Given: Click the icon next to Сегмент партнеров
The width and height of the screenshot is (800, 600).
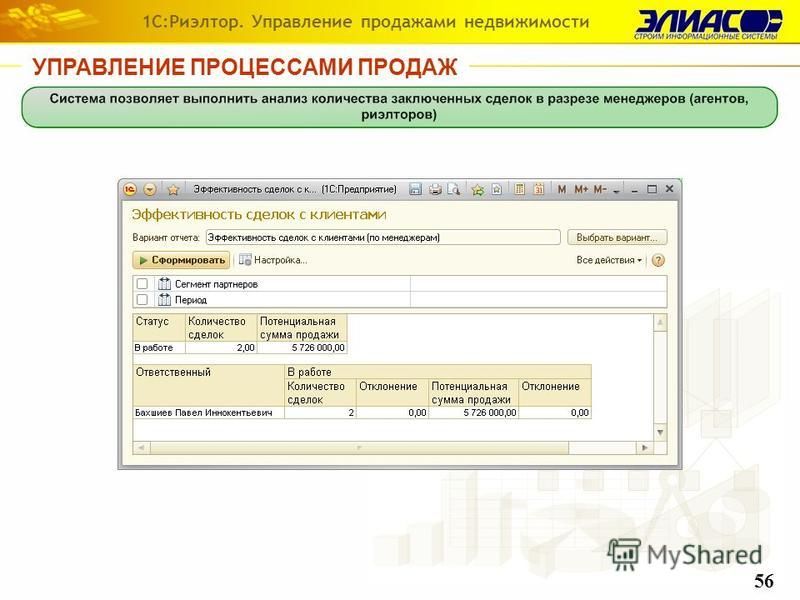Looking at the screenshot, I should point(164,284).
